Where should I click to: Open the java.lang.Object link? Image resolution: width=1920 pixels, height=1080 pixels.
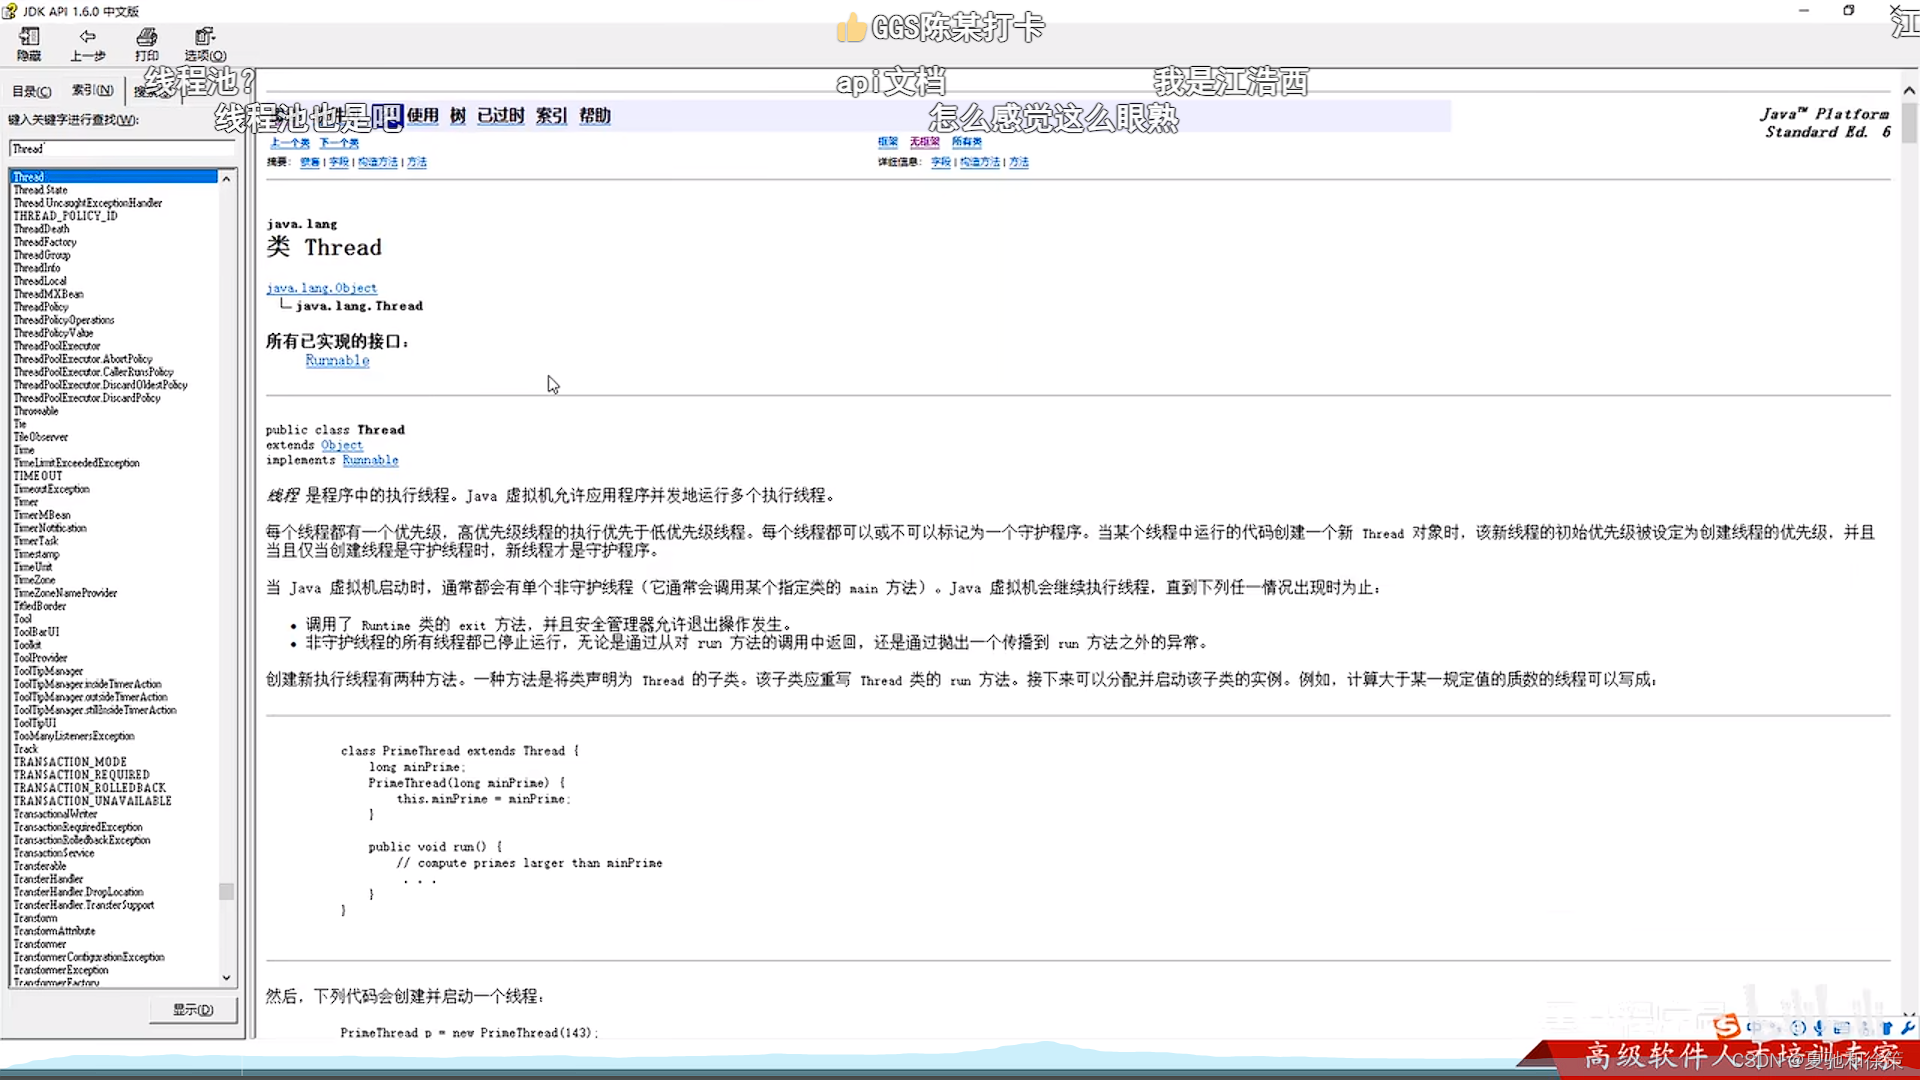(321, 288)
